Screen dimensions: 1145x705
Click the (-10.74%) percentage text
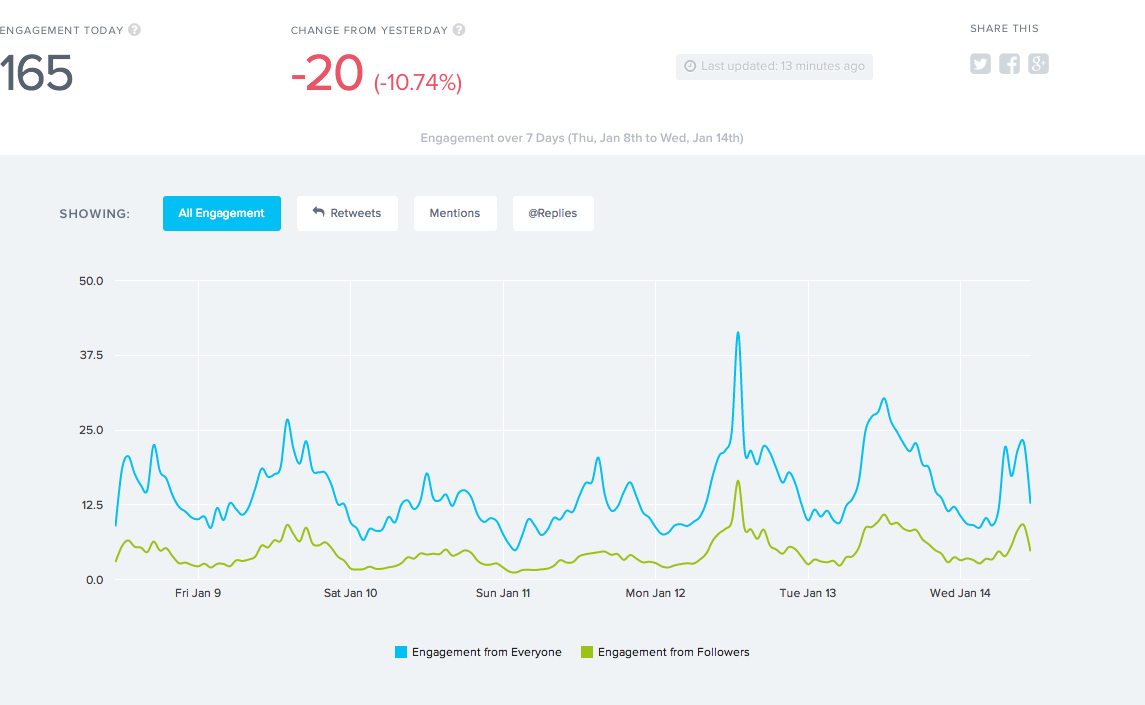point(418,83)
